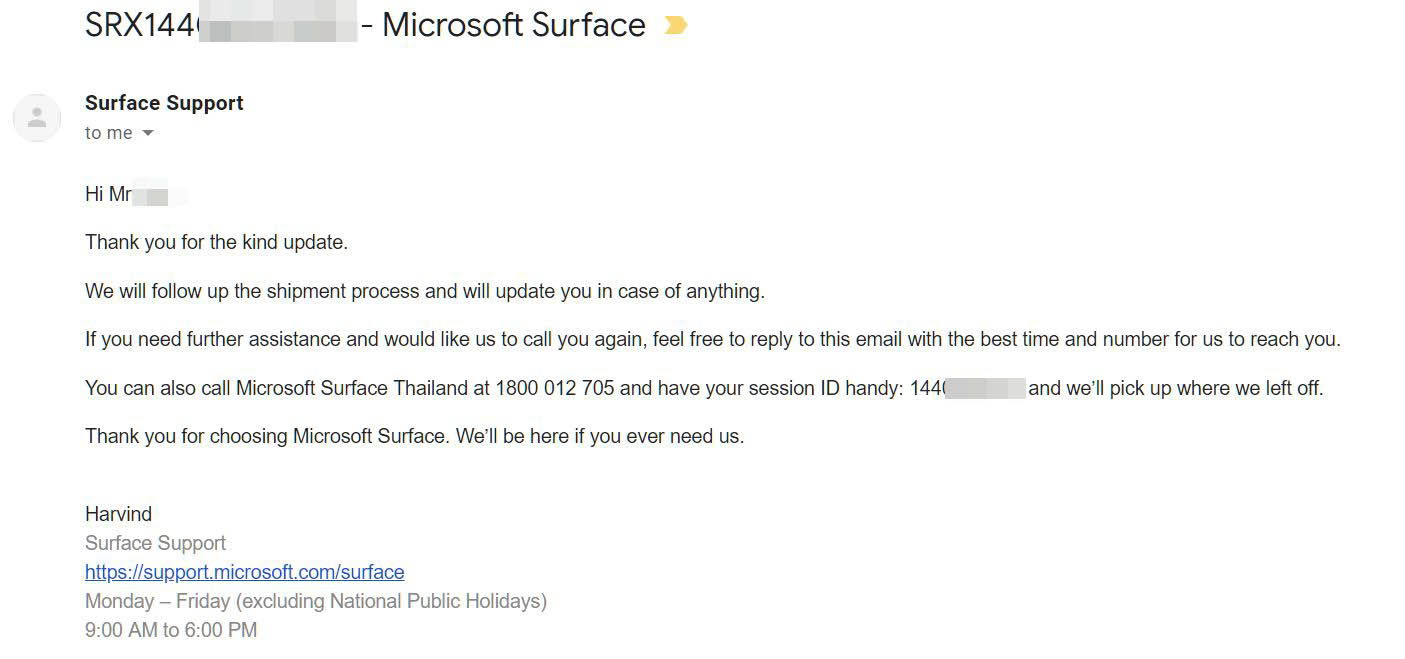This screenshot has height=659, width=1405.
Task: Click the blurred session ID in the body
Action: tap(968, 388)
